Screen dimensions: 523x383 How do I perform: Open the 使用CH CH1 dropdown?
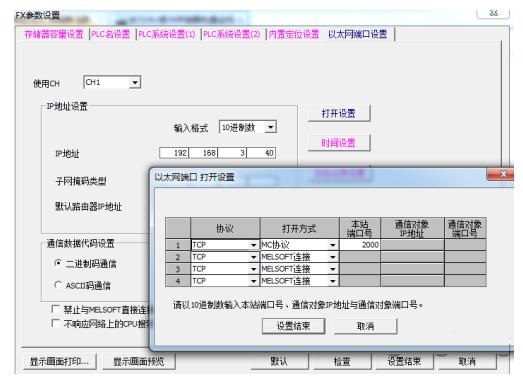pyautogui.click(x=134, y=82)
